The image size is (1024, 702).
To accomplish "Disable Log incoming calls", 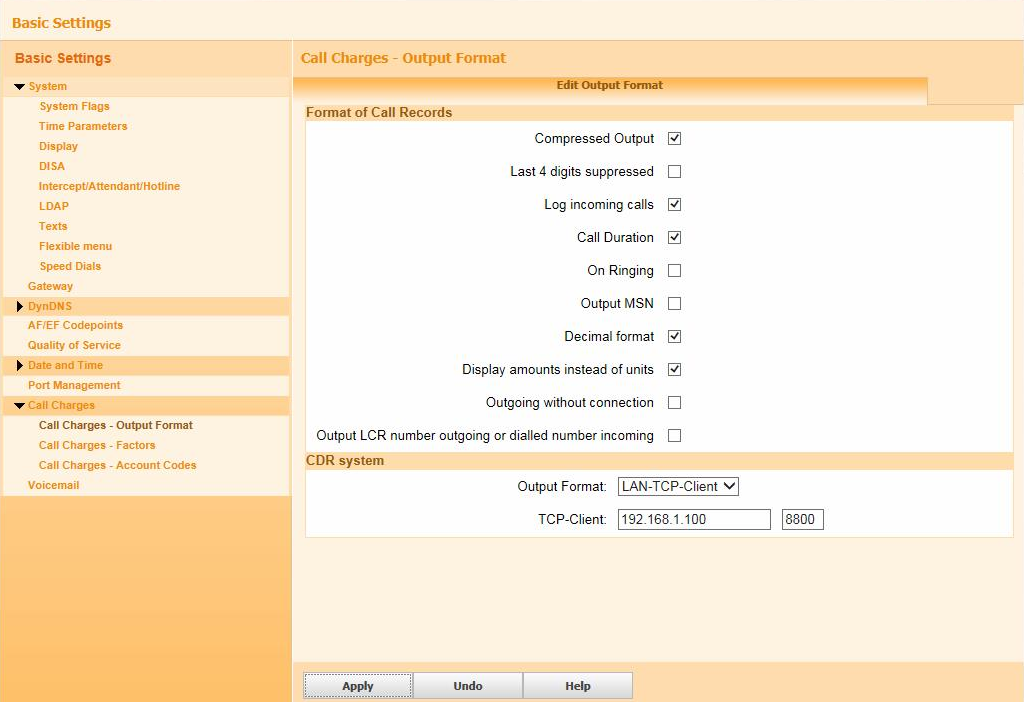I will click(674, 204).
